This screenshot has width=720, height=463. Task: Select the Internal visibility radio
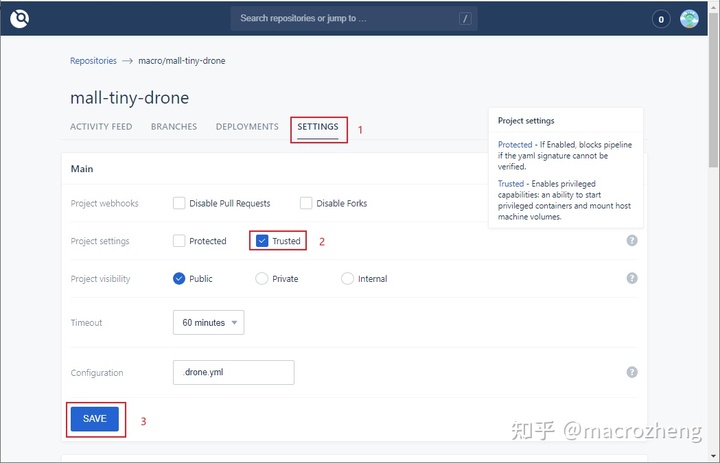(347, 278)
